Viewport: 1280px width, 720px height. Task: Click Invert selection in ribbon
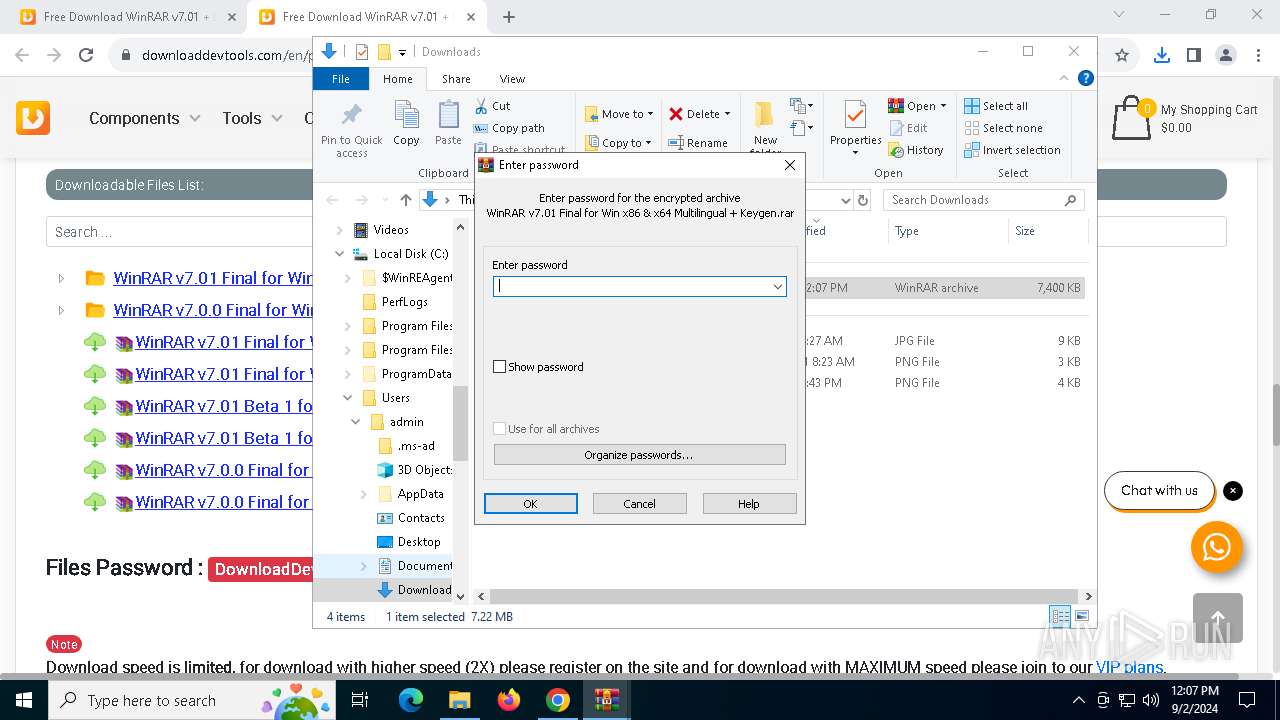(x=1012, y=150)
